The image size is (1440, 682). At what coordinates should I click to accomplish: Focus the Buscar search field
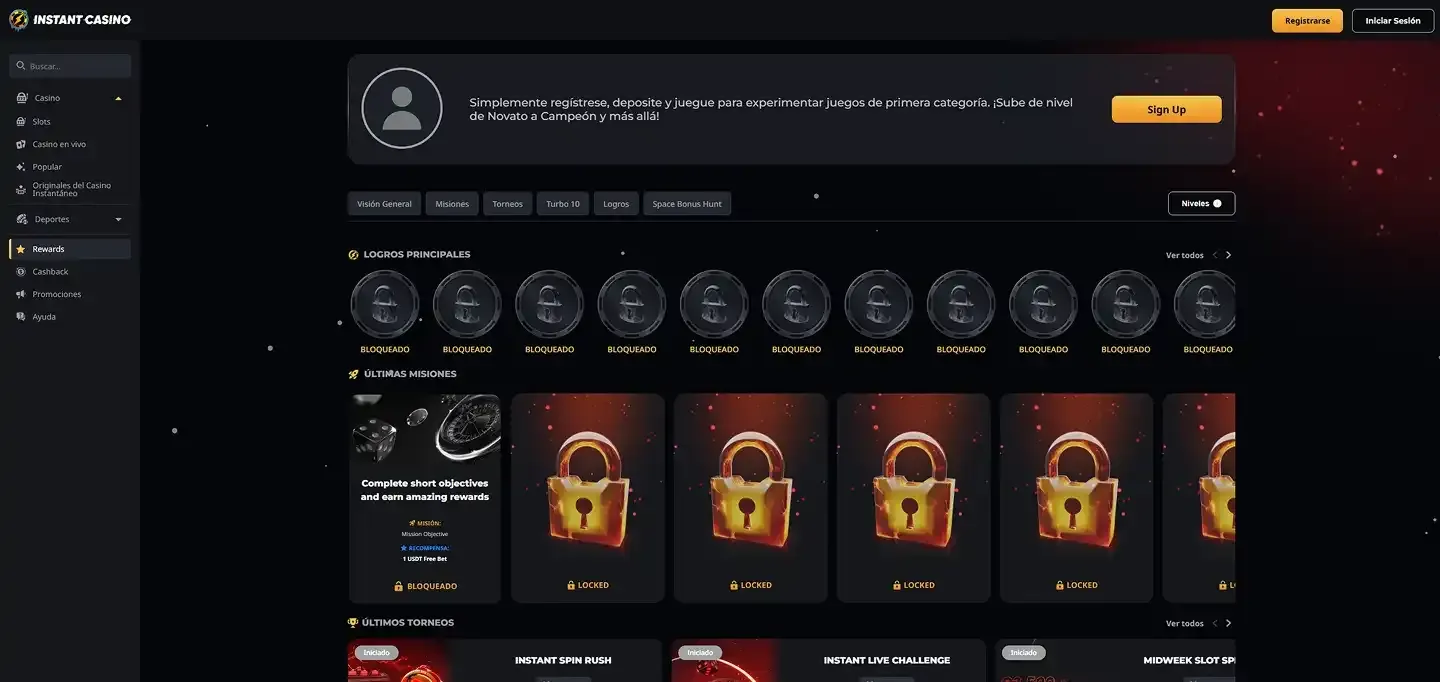(x=70, y=66)
